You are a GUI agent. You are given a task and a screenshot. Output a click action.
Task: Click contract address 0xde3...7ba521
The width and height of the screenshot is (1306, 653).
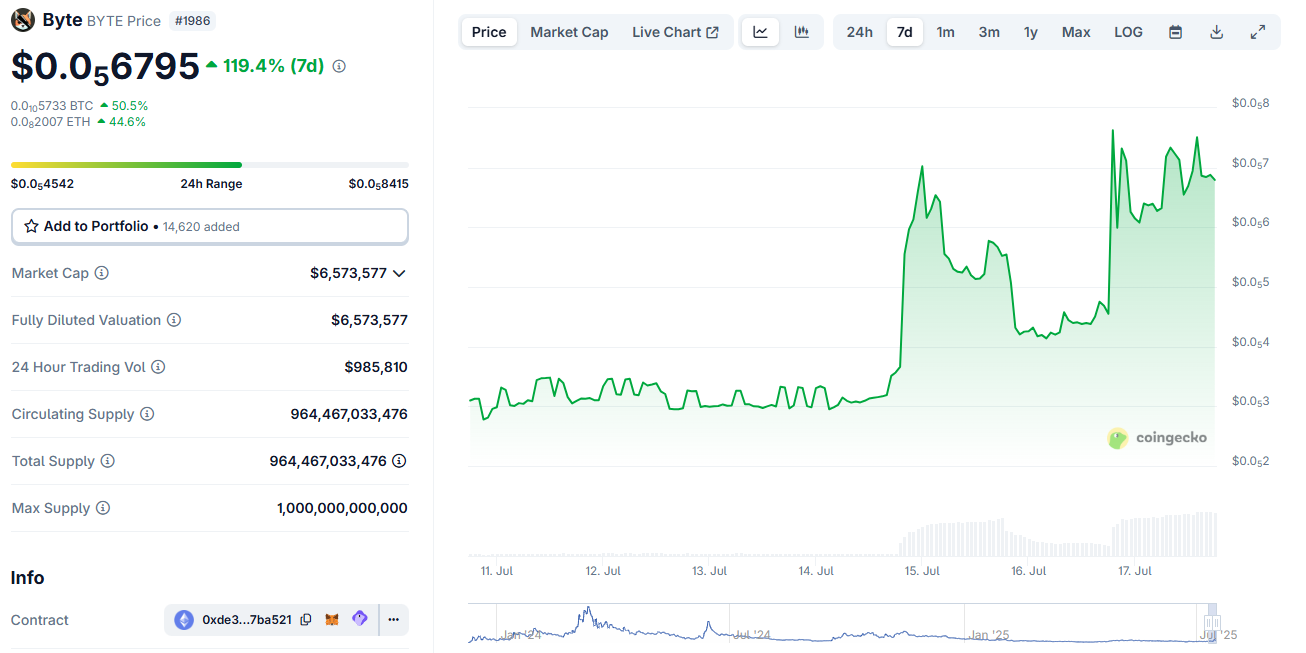[247, 620]
